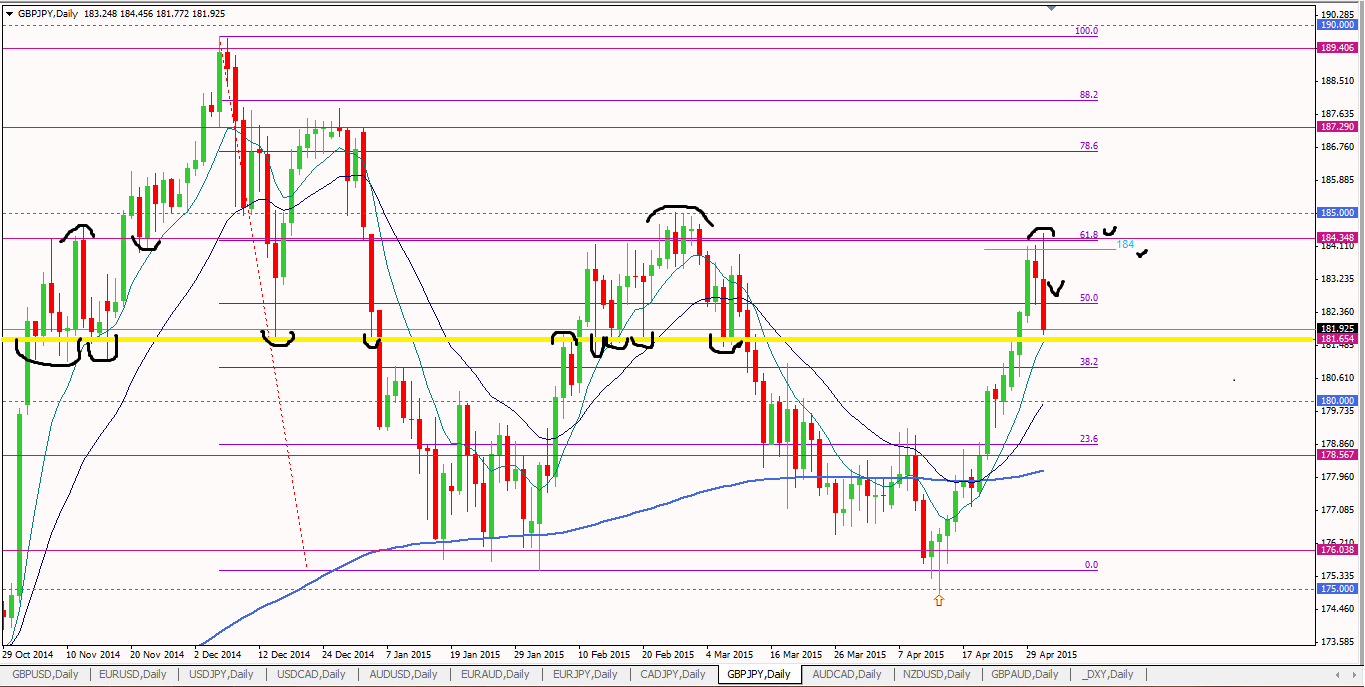Select the 187.290 price level label

point(1338,127)
